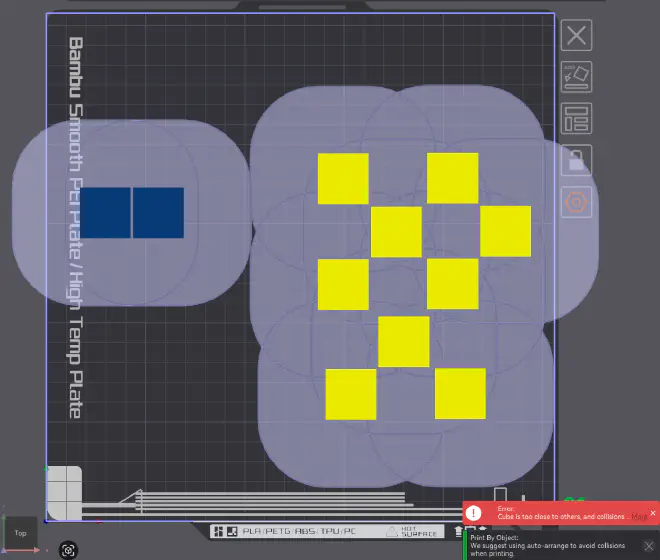Image resolution: width=660 pixels, height=560 pixels.
Task: Click the auto-orient plate icon
Action: click(577, 77)
